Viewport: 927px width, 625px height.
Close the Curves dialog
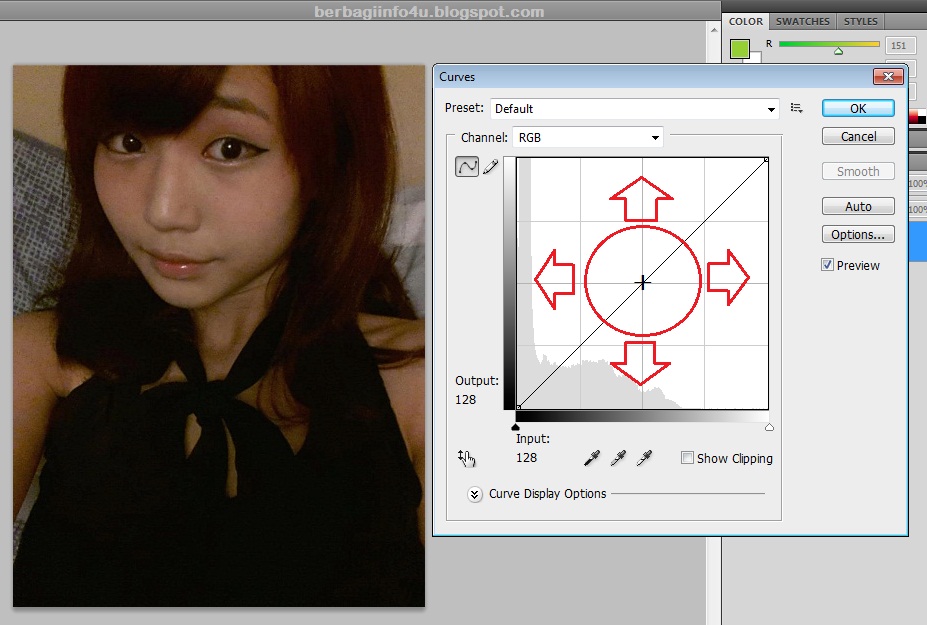click(x=888, y=76)
